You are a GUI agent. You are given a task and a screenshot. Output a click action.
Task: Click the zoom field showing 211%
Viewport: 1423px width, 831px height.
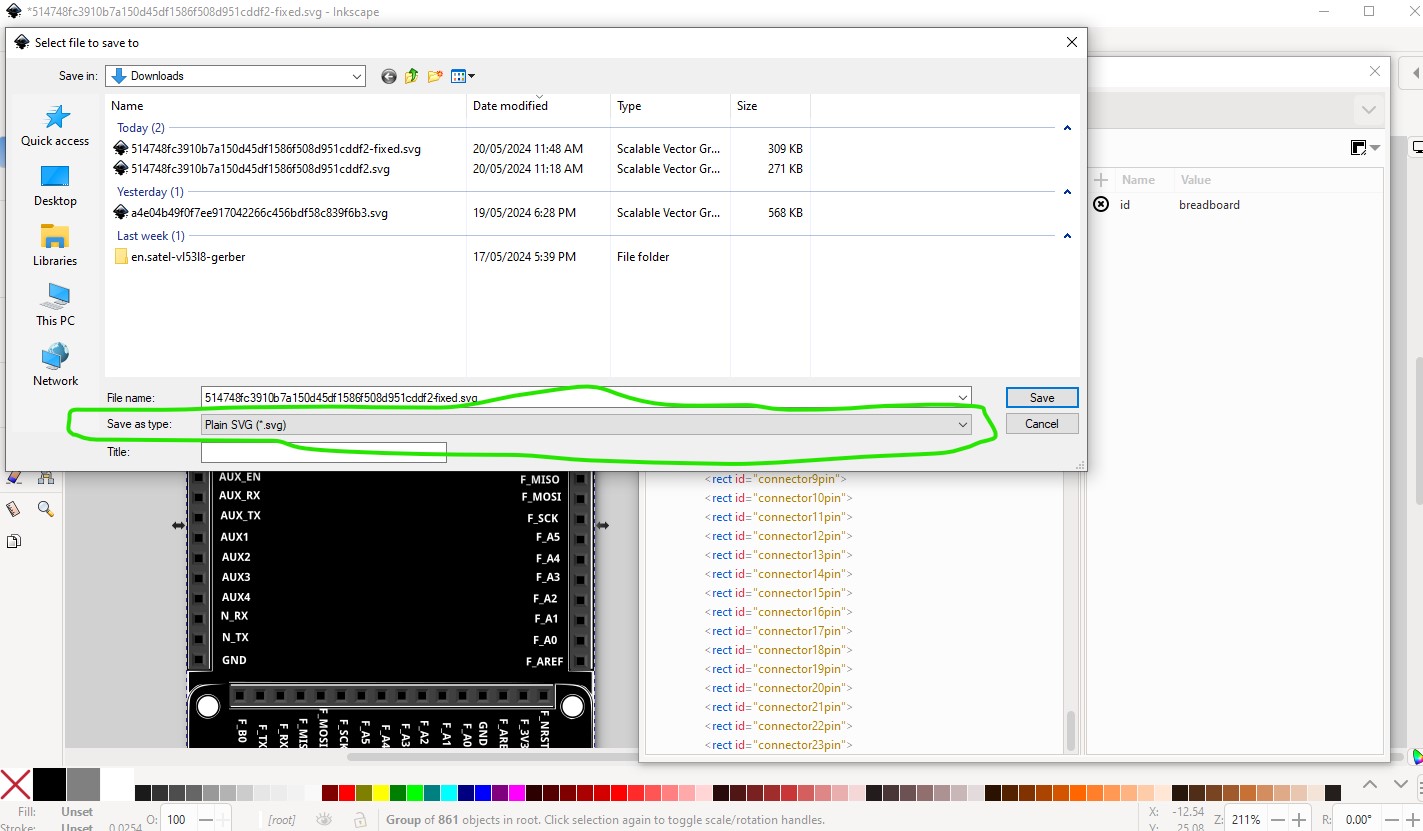tap(1246, 820)
